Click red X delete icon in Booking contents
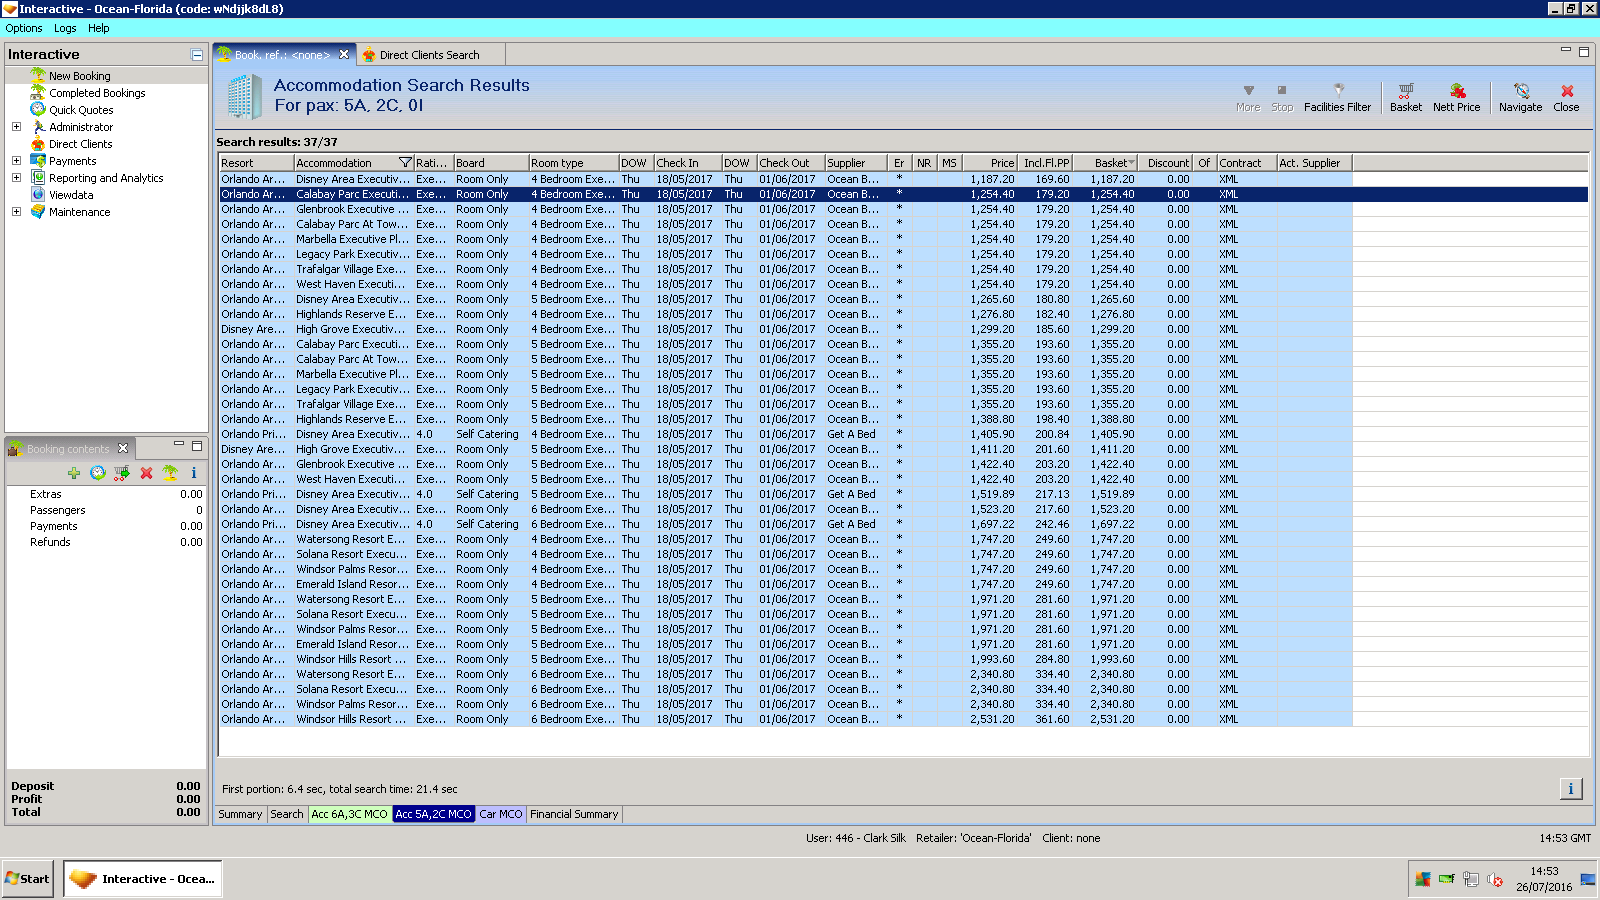The image size is (1600, 900). [146, 473]
